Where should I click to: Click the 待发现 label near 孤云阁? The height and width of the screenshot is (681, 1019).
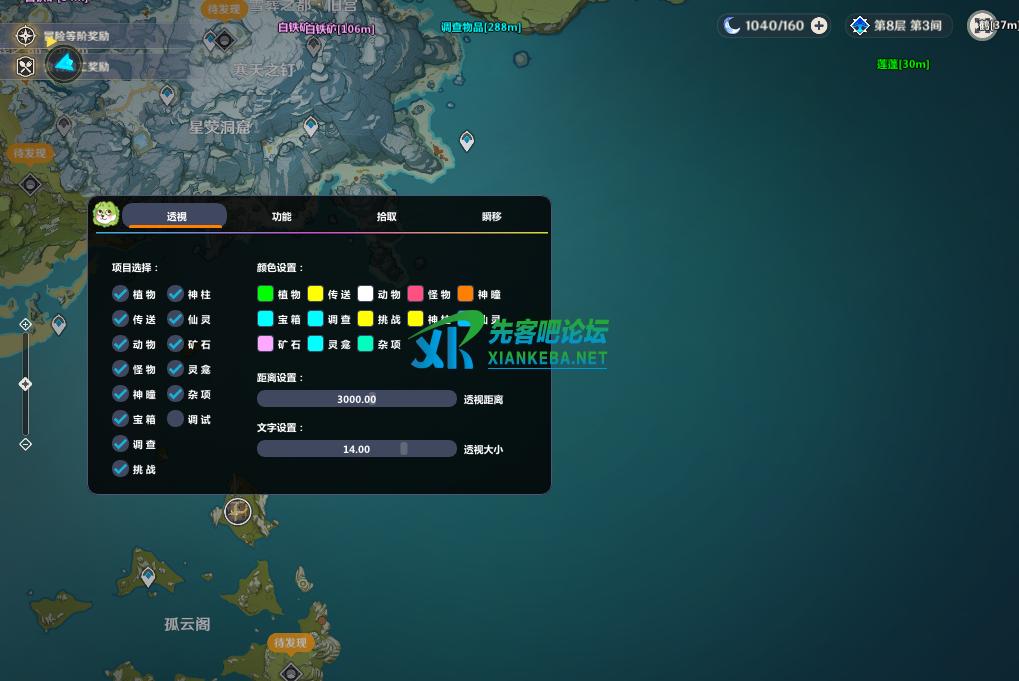[290, 642]
